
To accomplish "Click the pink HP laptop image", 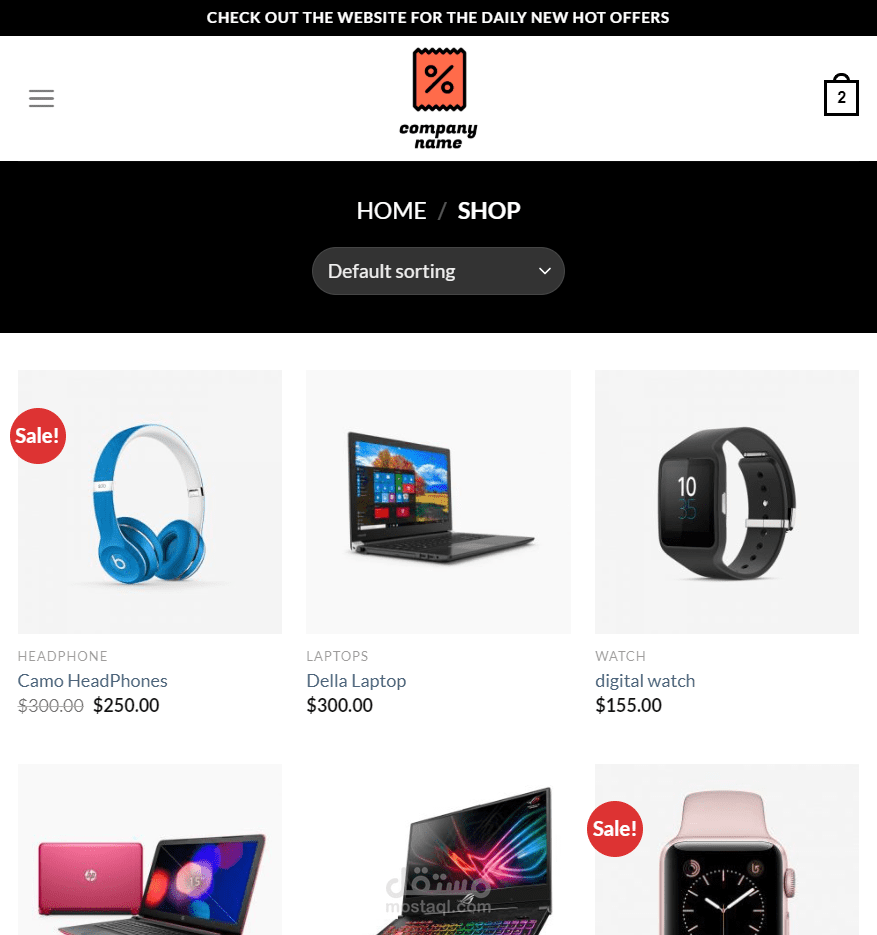I will (150, 850).
